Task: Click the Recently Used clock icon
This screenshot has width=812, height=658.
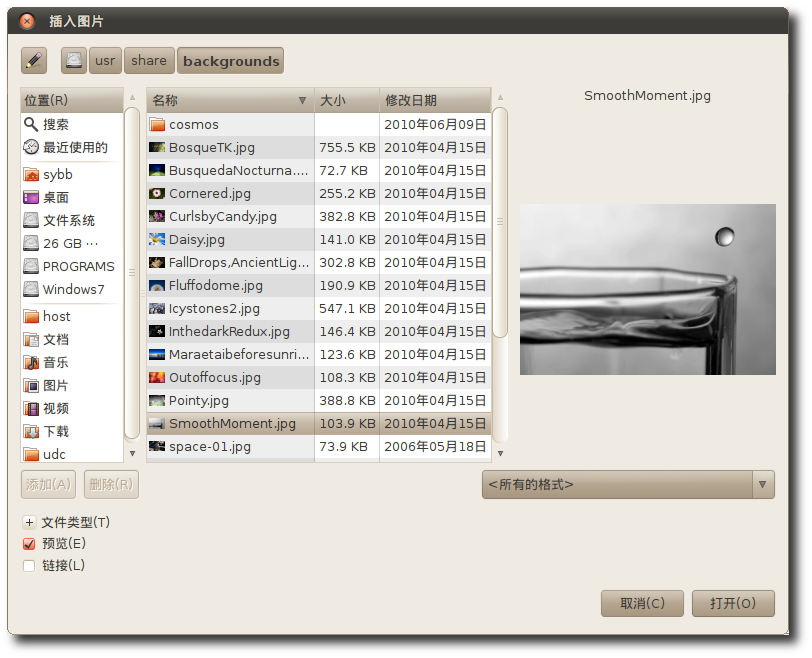Action: click(x=31, y=148)
